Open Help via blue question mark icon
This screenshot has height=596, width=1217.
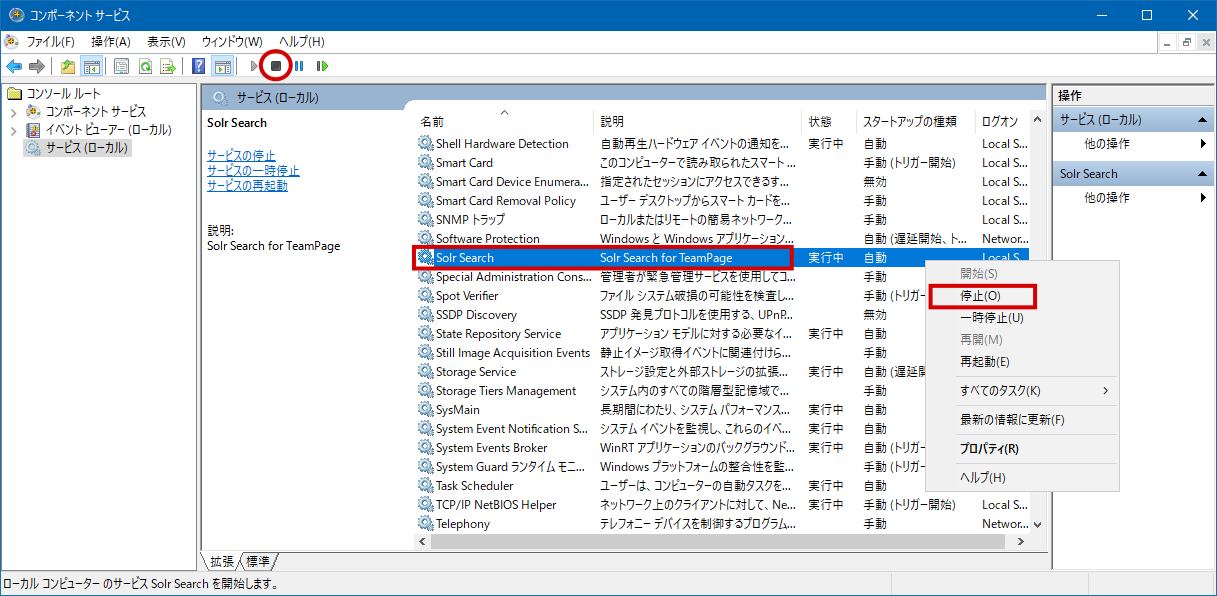[x=198, y=66]
